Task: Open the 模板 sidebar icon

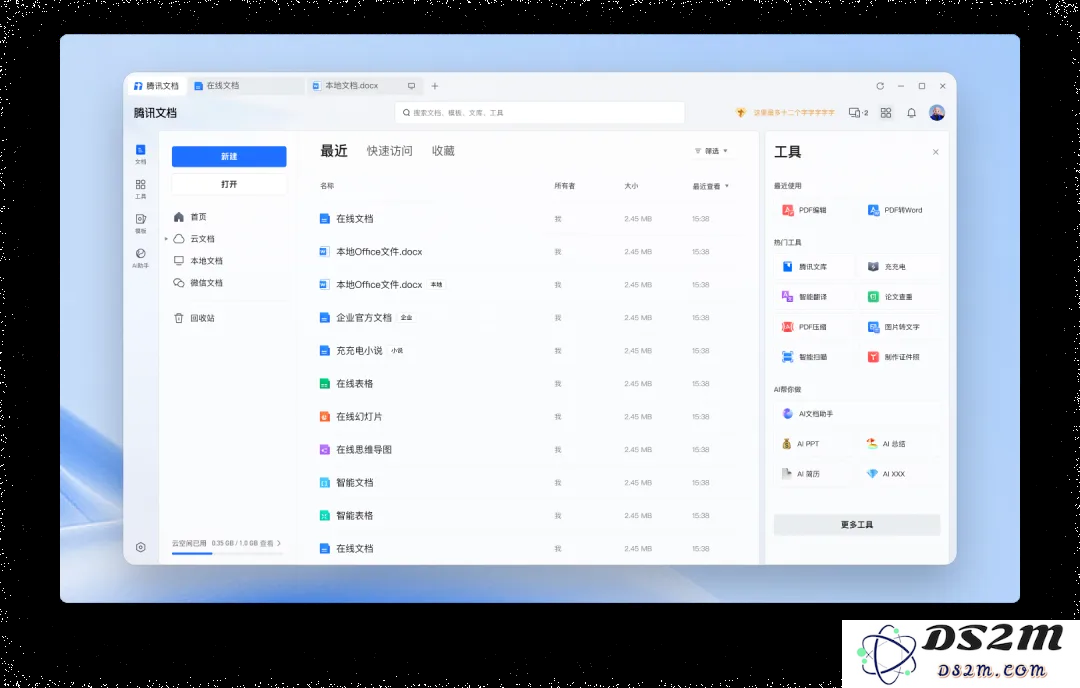Action: point(141,223)
